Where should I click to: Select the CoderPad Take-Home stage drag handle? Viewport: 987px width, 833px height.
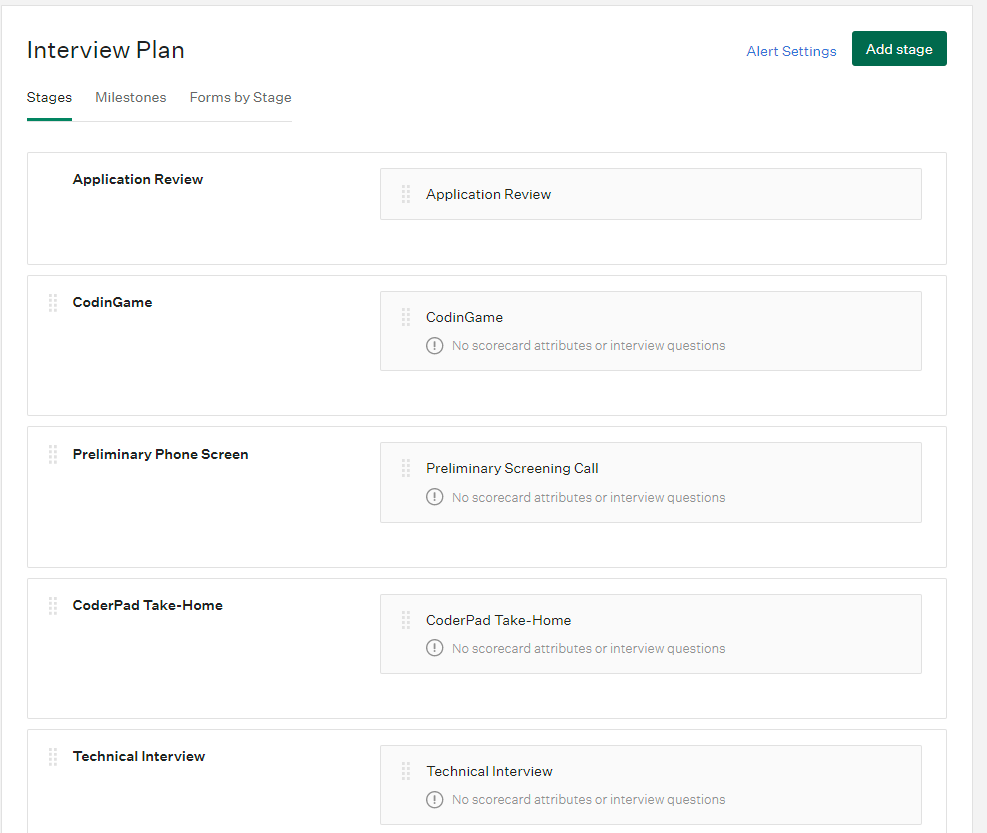coord(52,605)
